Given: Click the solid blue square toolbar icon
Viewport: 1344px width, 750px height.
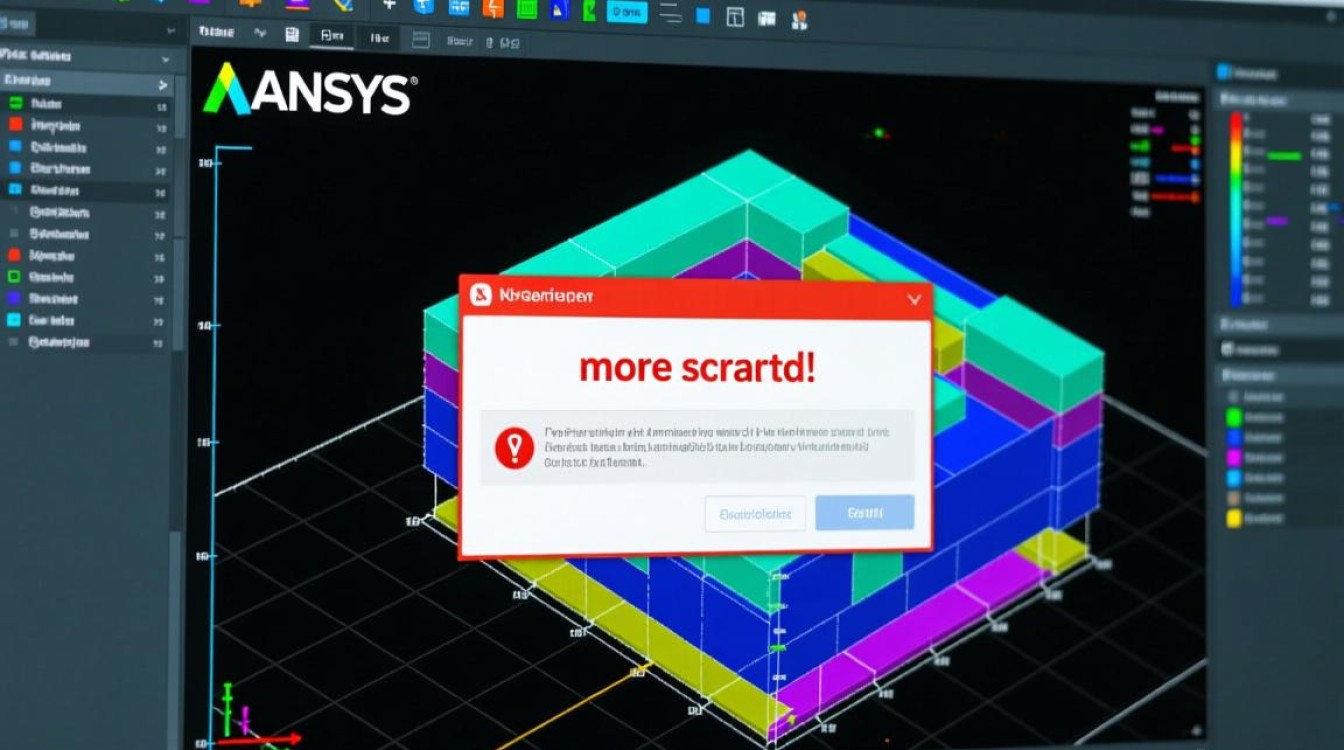Looking at the screenshot, I should click(703, 15).
